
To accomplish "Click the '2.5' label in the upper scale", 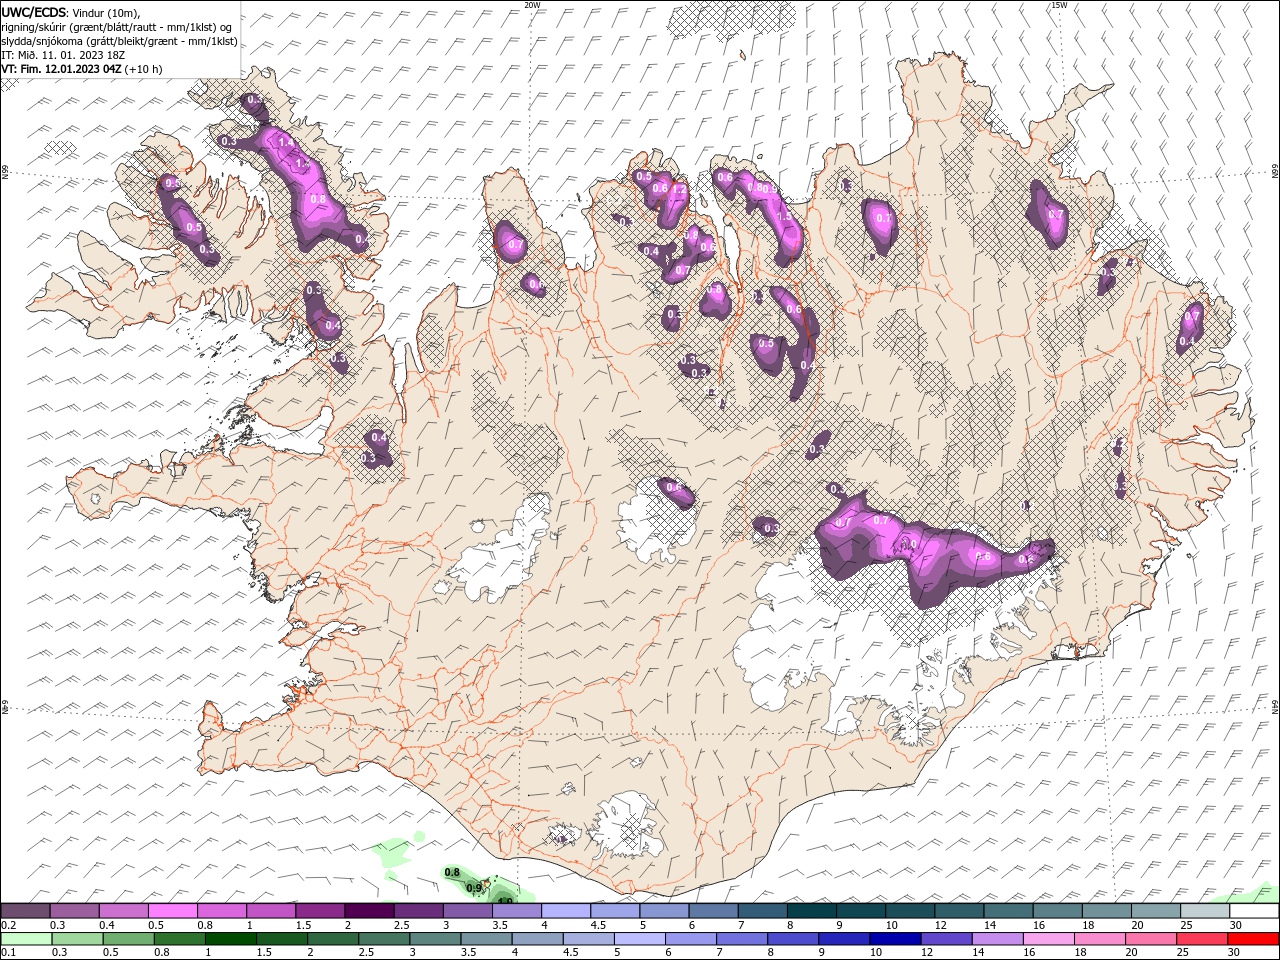I will (403, 925).
